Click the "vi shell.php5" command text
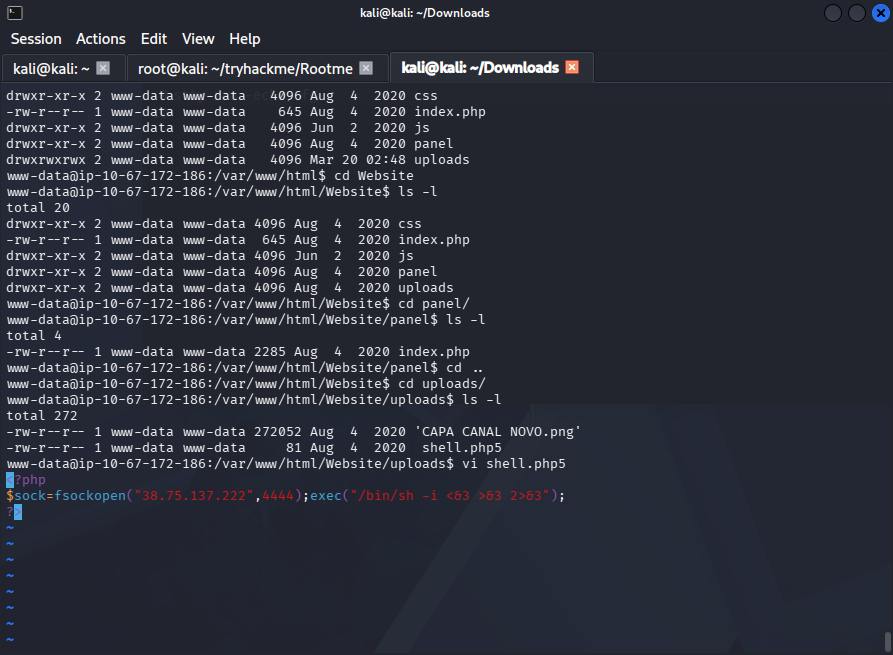The height and width of the screenshot is (655, 893). click(514, 464)
